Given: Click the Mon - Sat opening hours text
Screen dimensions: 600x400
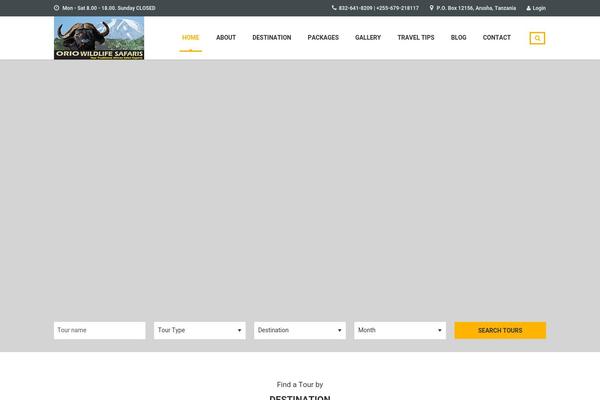Looking at the screenshot, I should (109, 8).
